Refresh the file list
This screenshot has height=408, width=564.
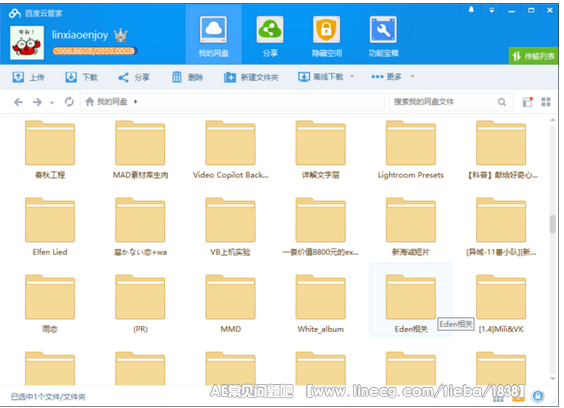[x=69, y=102]
